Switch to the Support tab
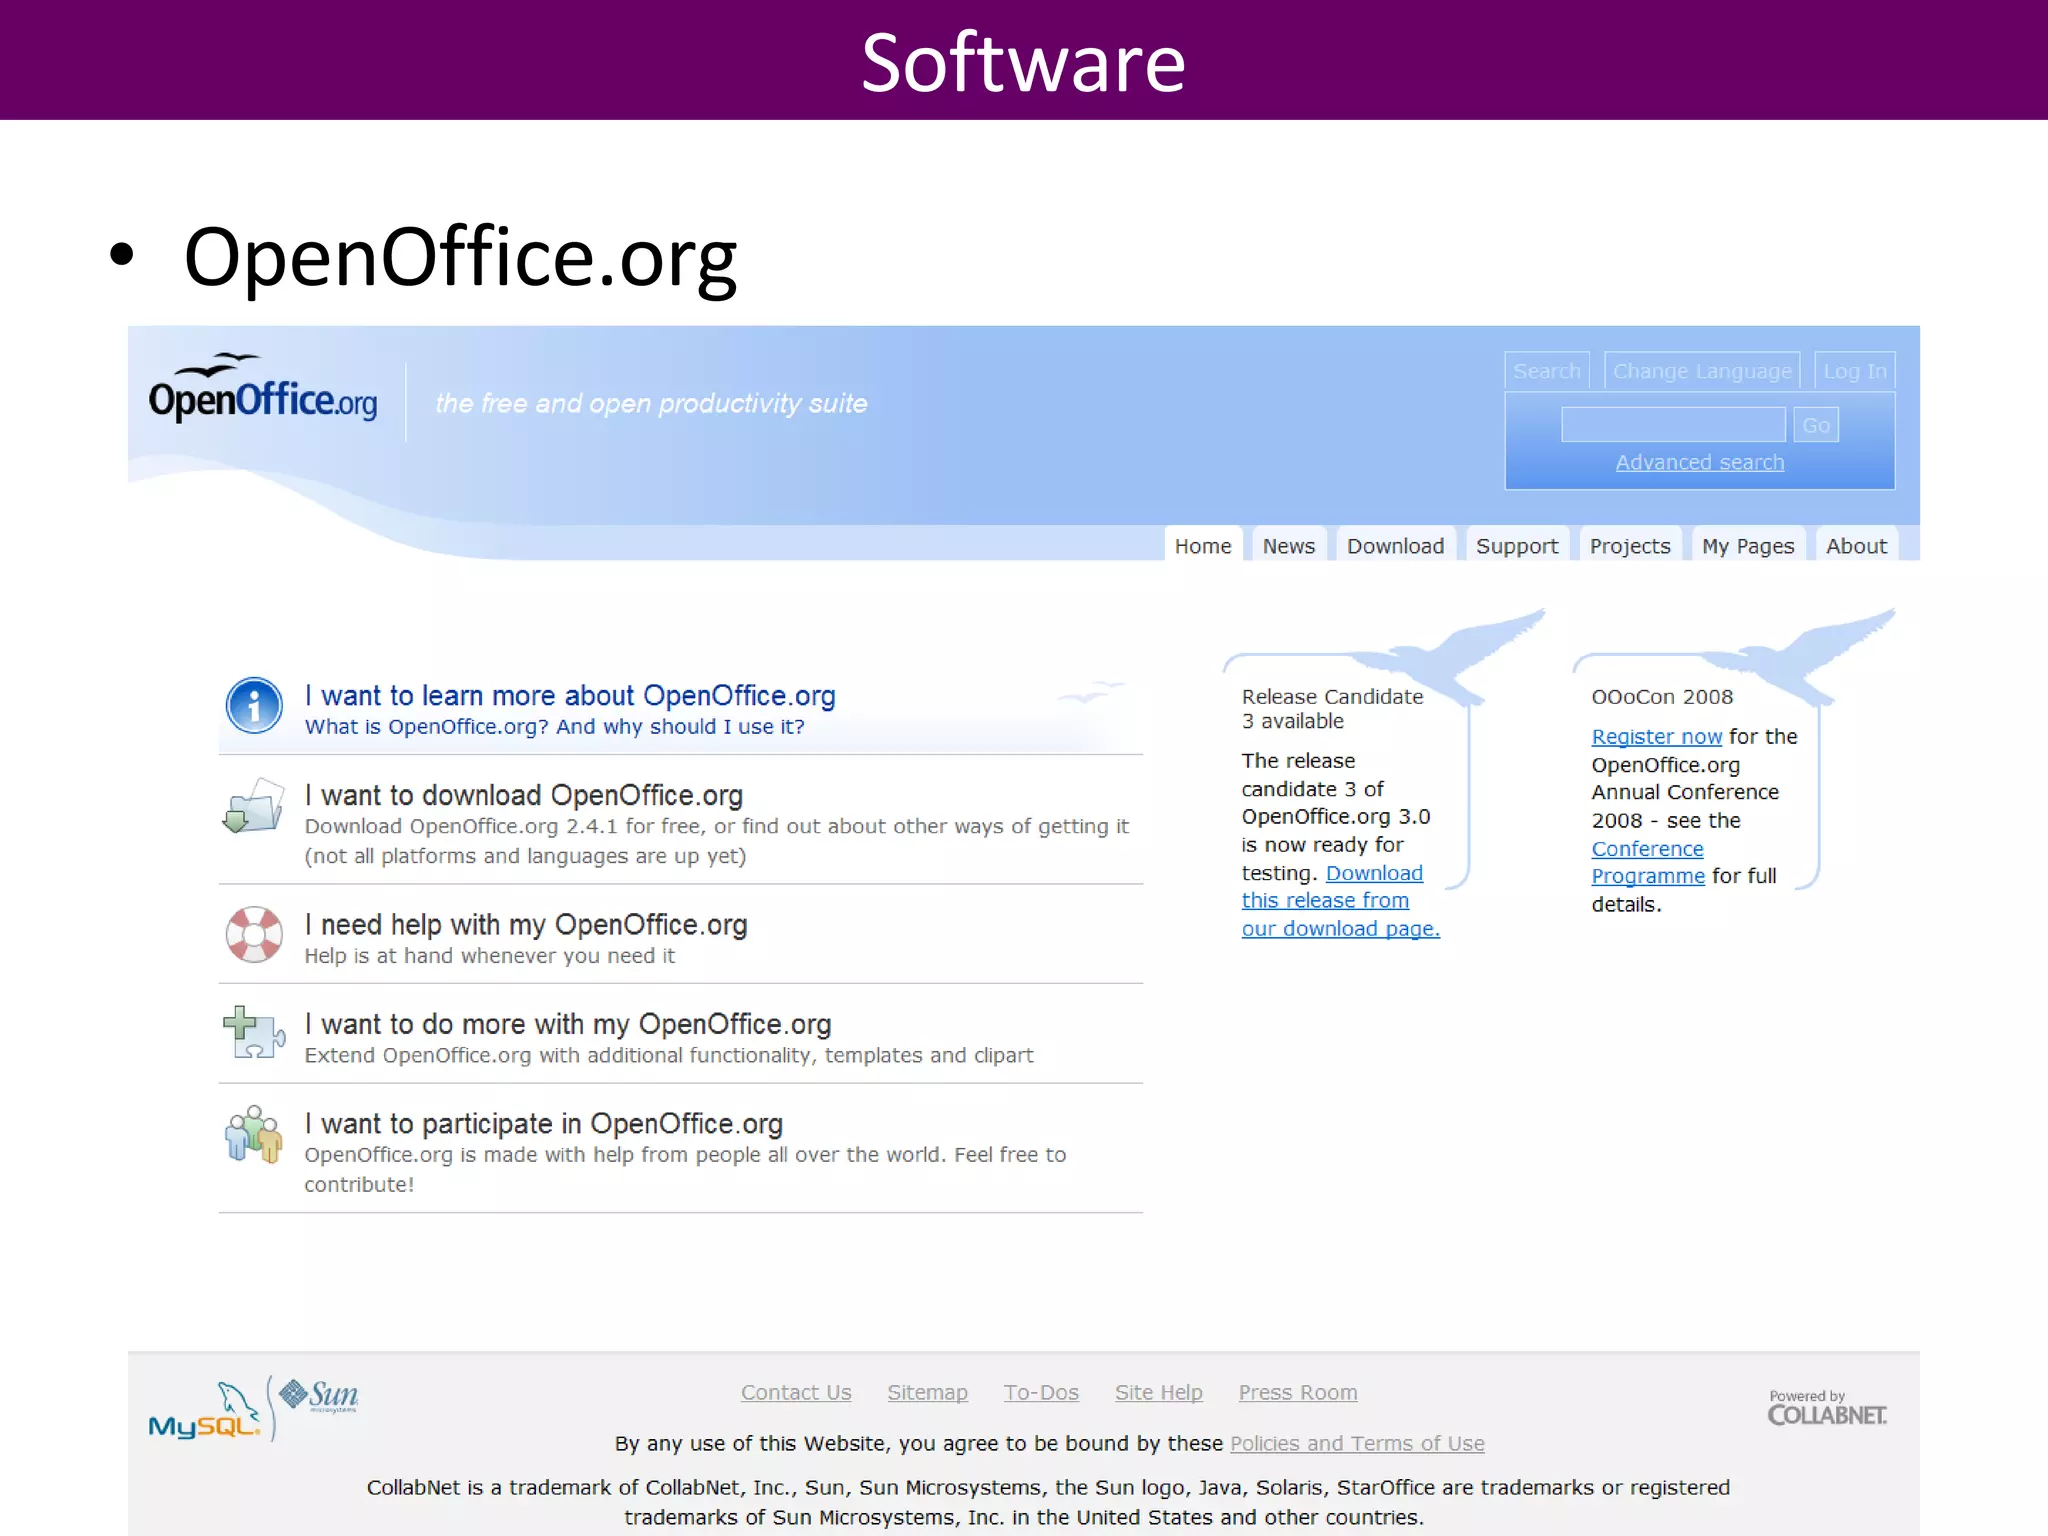Viewport: 2048px width, 1536px height. pos(1516,546)
